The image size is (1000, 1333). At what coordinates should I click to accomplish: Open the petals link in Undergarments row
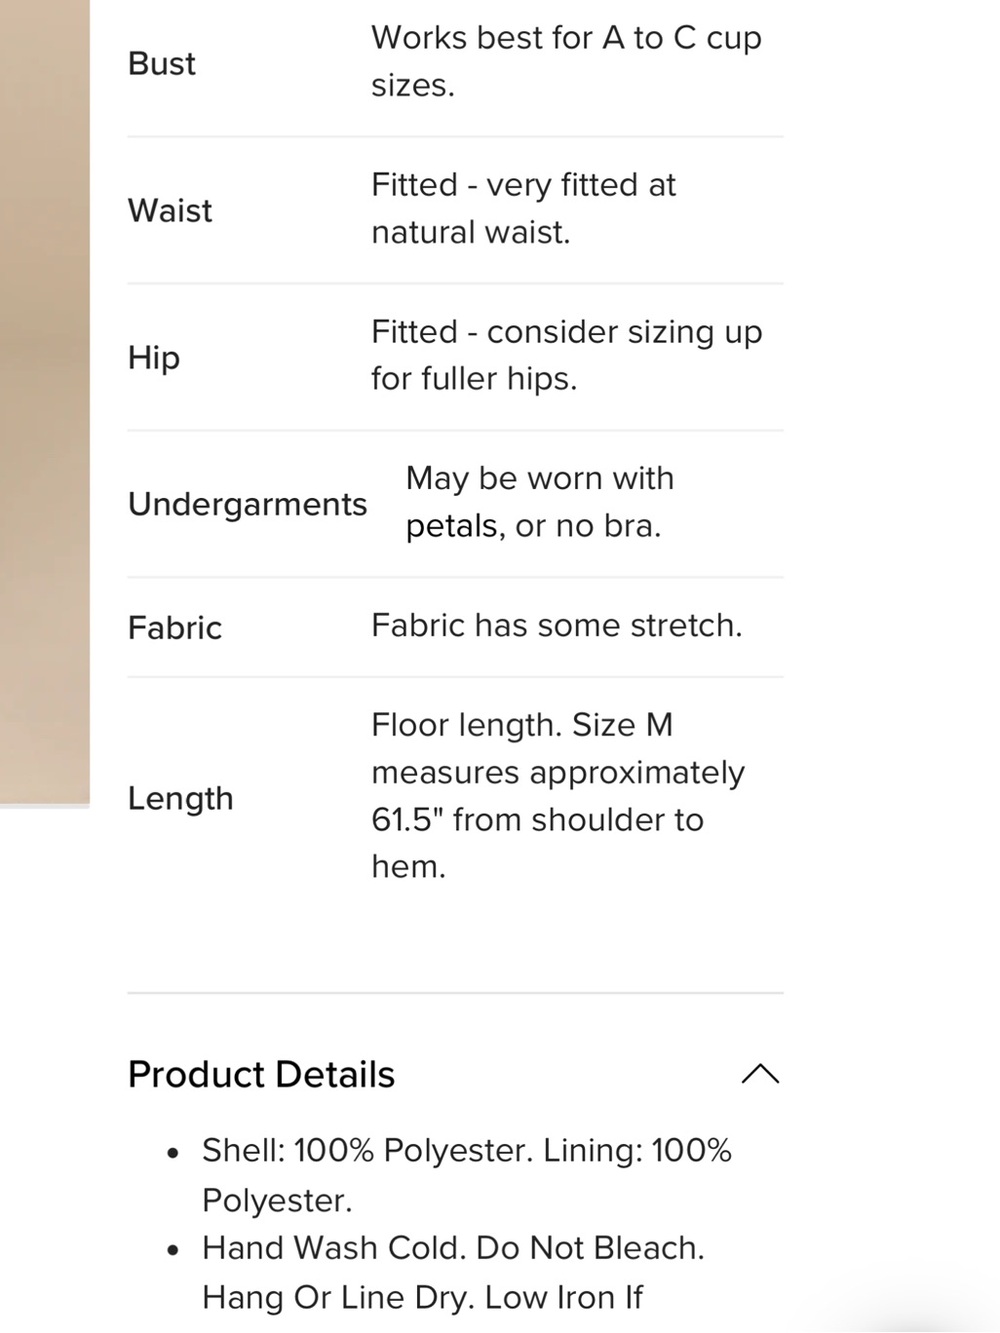(452, 526)
